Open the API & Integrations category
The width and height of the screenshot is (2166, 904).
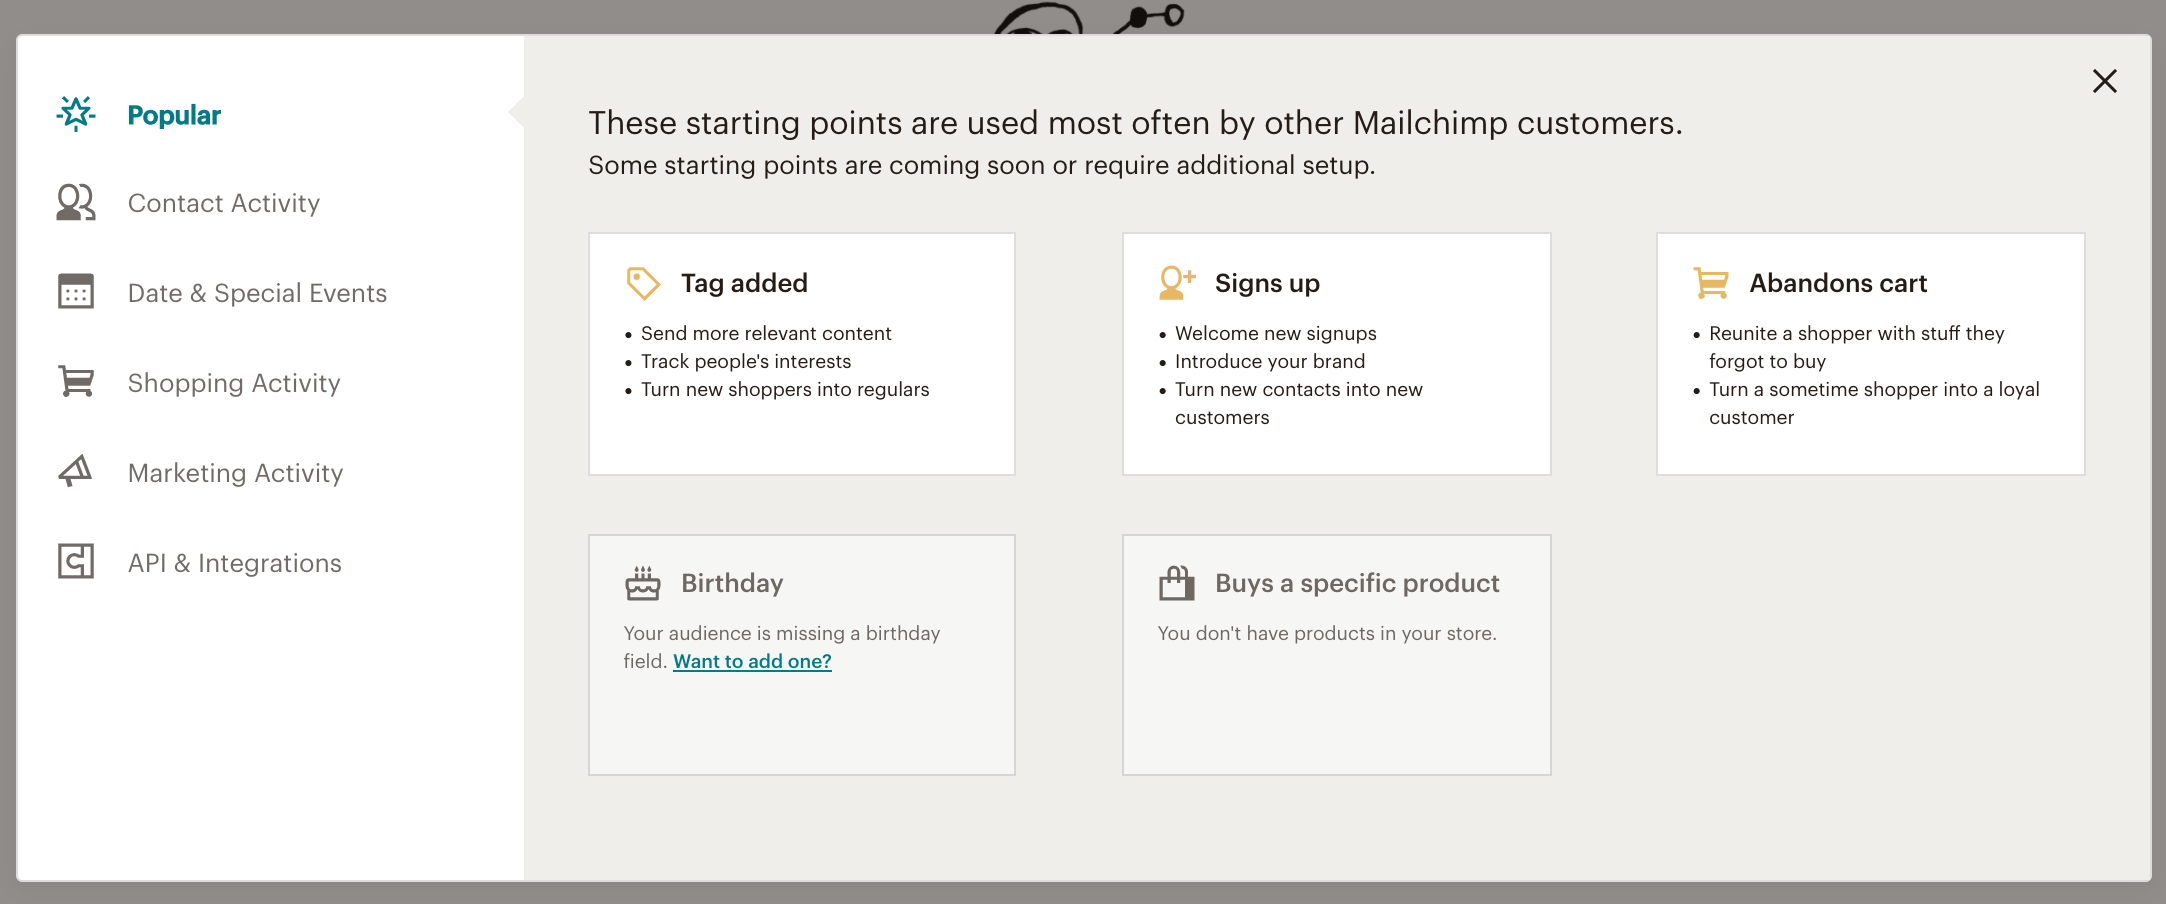tap(235, 564)
